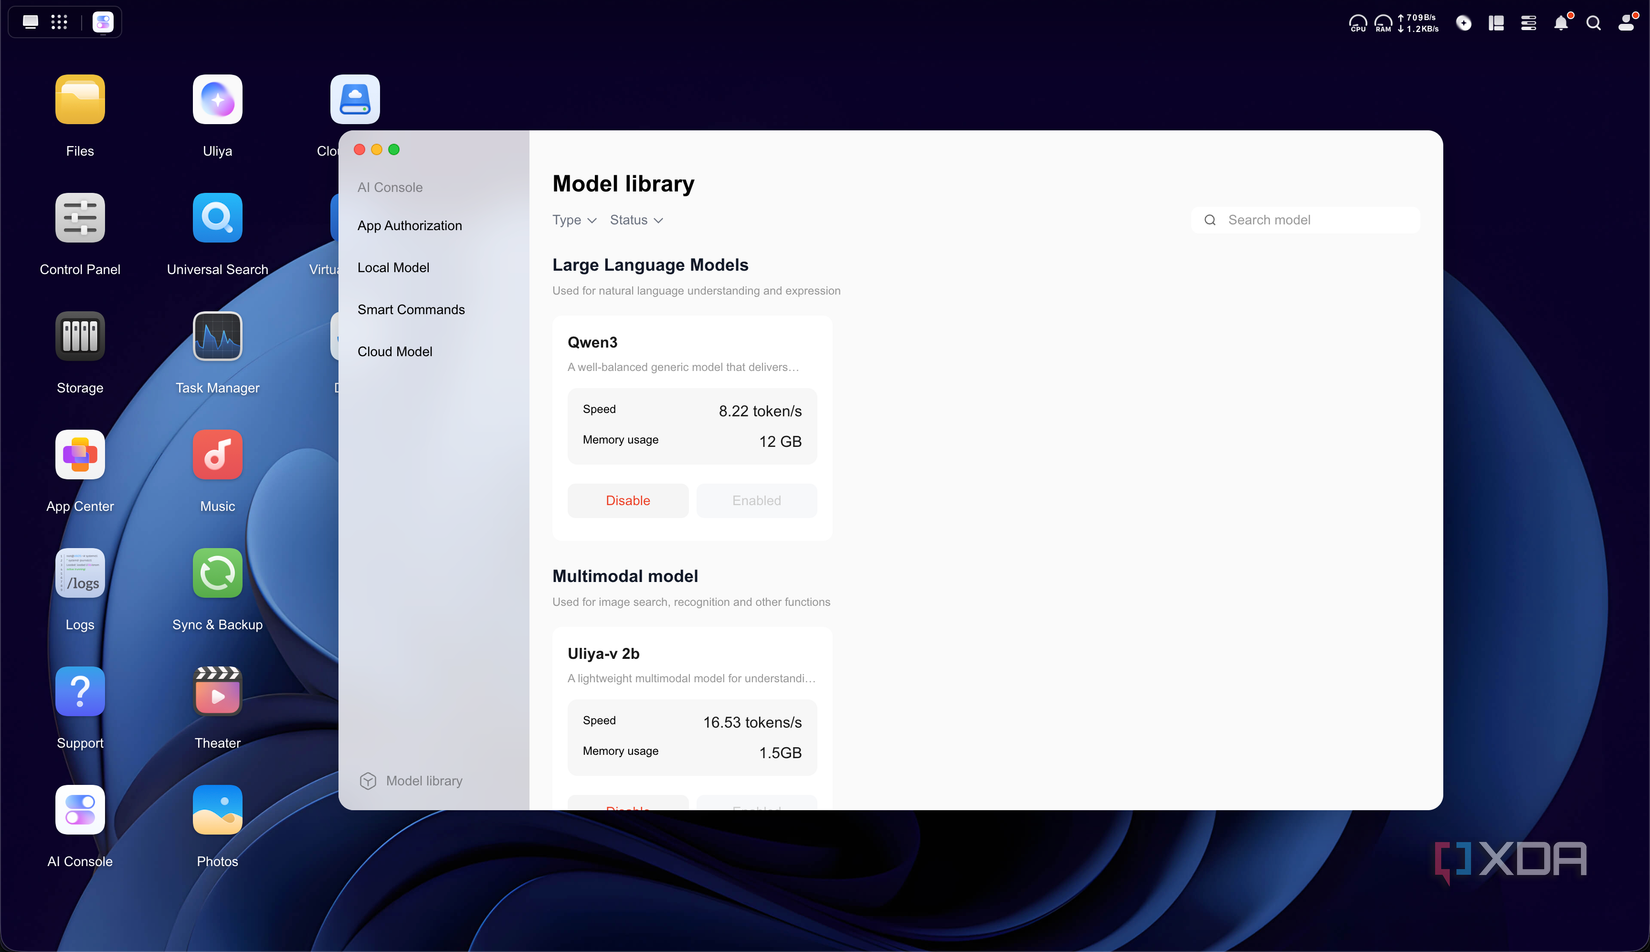Select Smart Commands in sidebar
This screenshot has height=952, width=1650.
coord(411,310)
